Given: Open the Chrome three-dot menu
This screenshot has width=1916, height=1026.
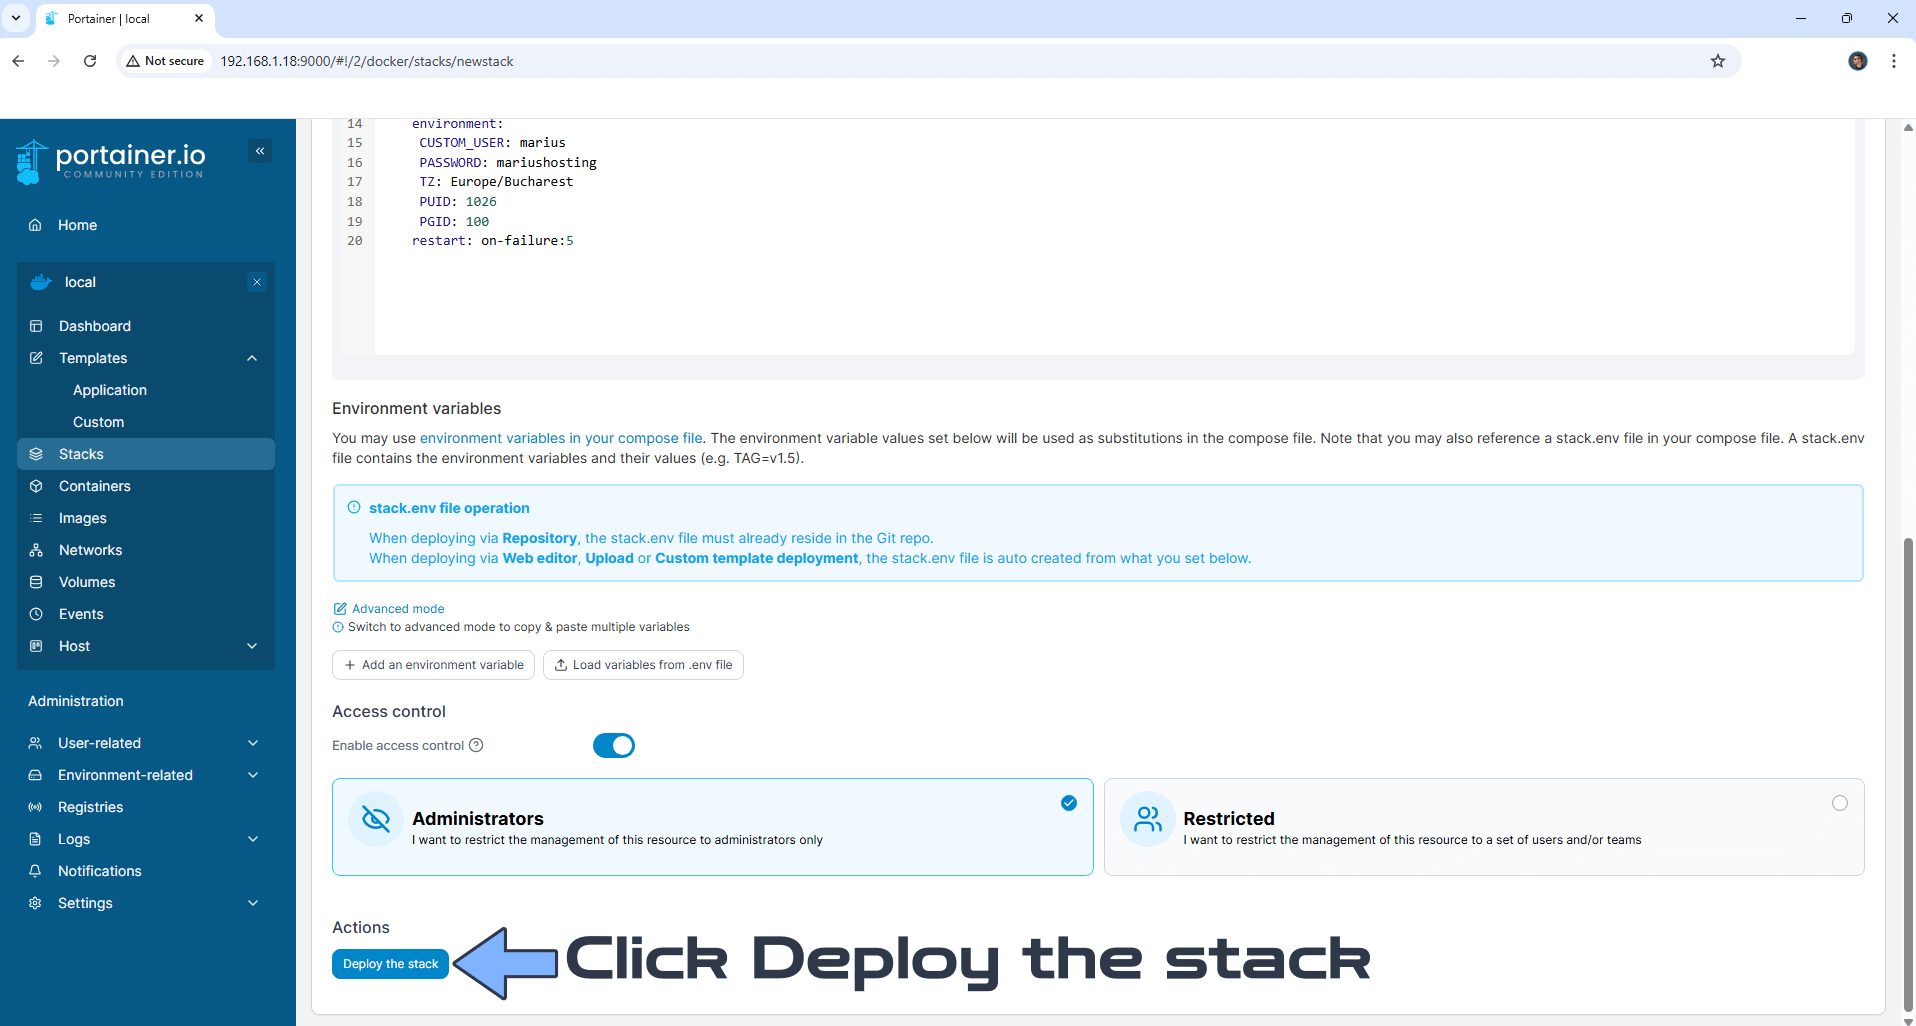Looking at the screenshot, I should [x=1894, y=61].
